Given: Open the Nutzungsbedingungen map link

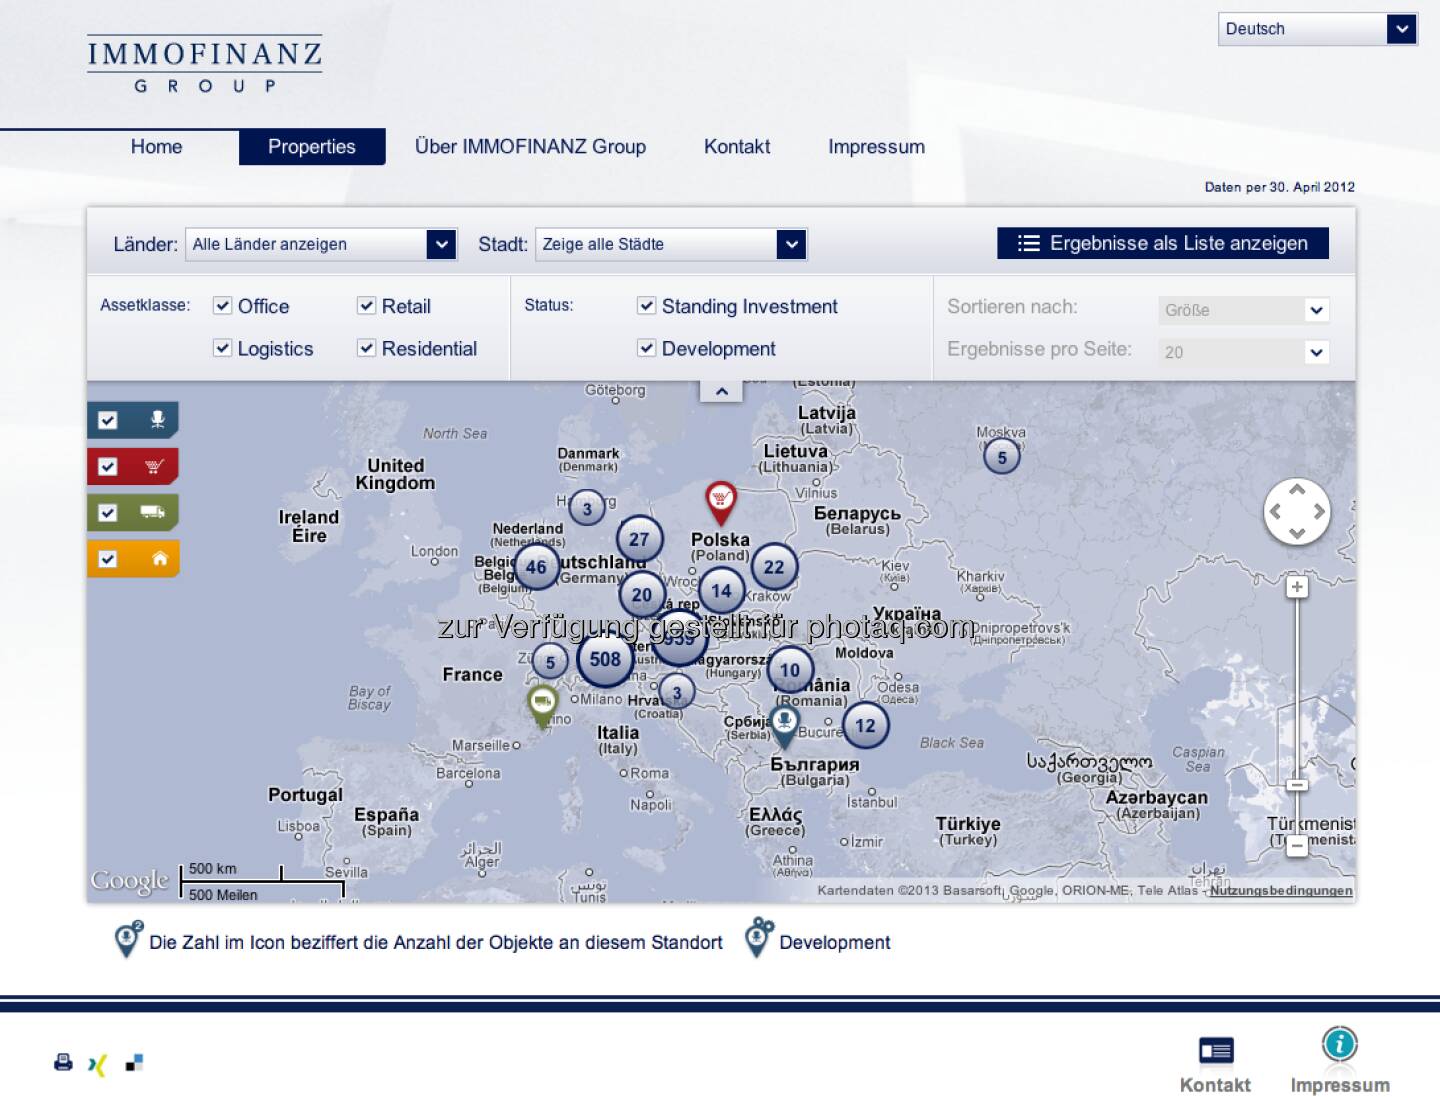Looking at the screenshot, I should 1281,890.
